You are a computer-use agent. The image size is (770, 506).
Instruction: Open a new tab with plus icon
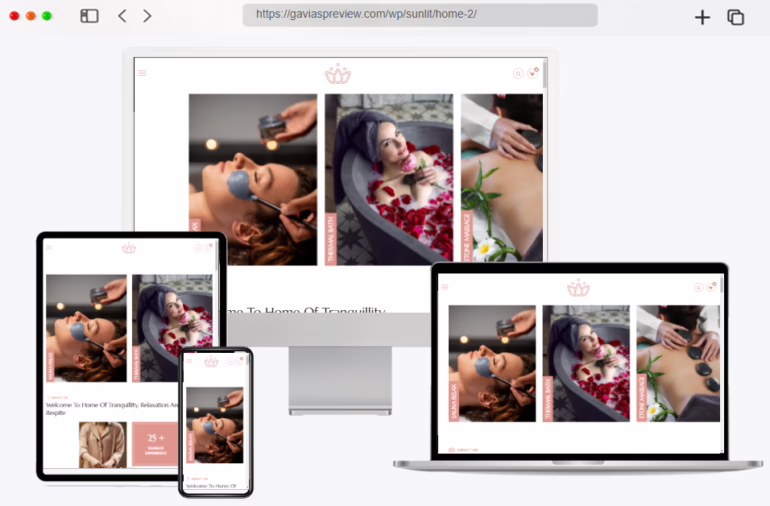click(702, 17)
